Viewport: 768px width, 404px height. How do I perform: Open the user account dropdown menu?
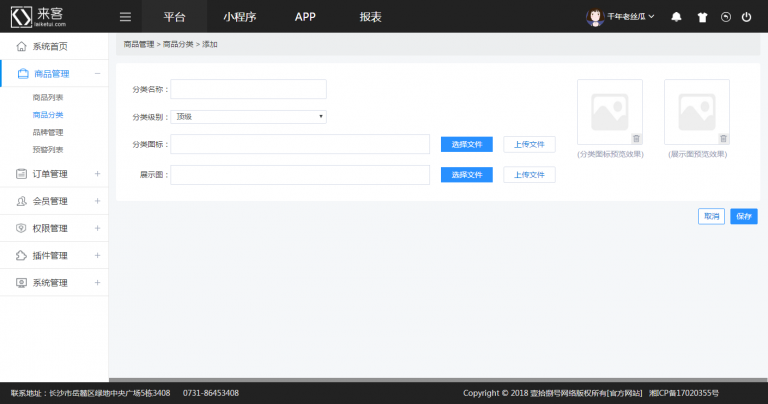pos(625,17)
